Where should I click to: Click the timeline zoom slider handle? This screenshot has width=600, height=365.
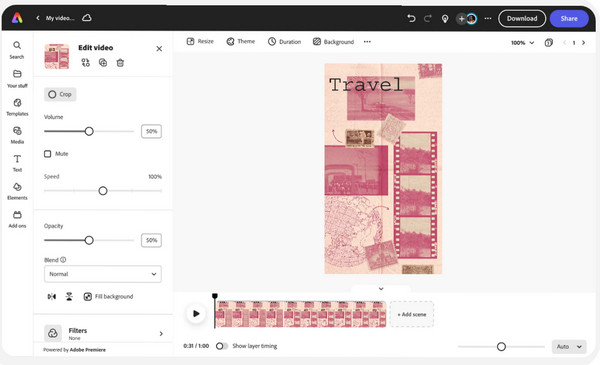tap(501, 347)
